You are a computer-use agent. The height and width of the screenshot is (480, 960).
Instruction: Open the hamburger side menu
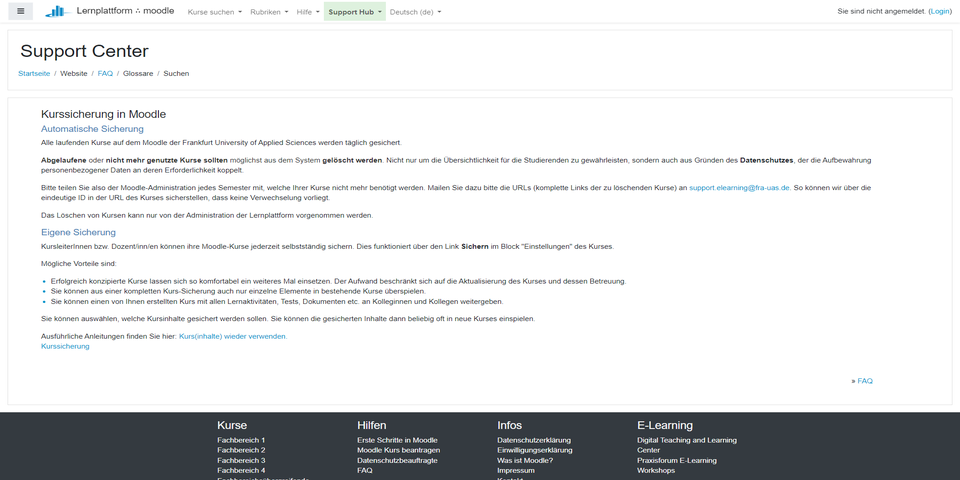[x=21, y=11]
